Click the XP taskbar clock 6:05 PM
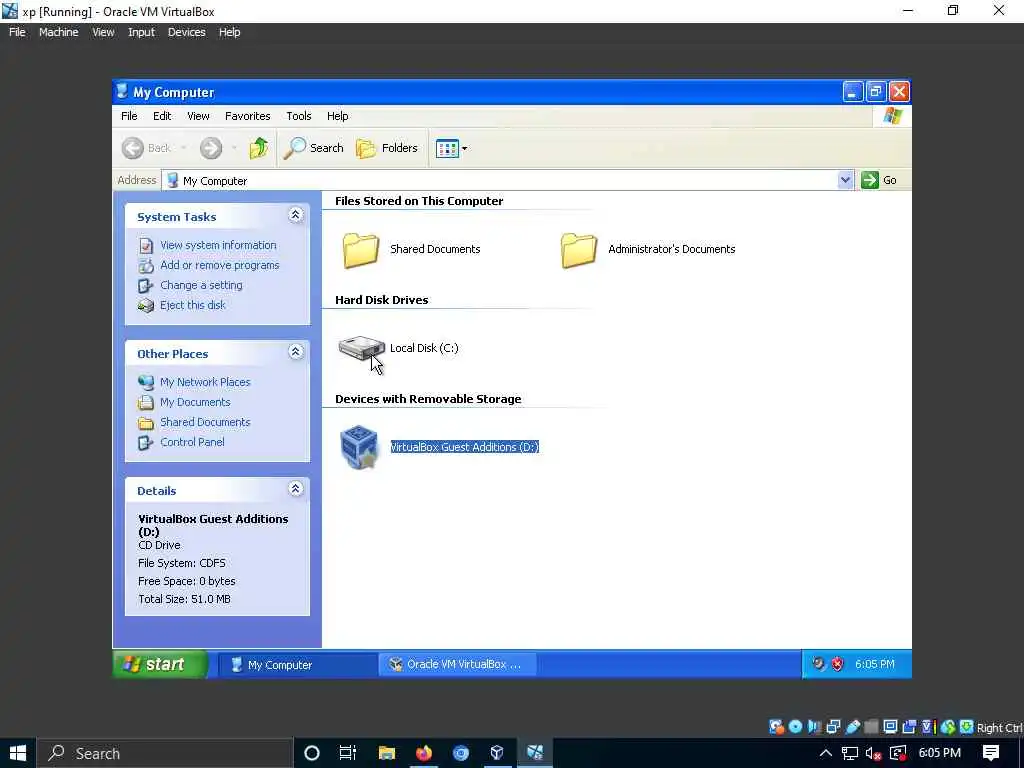The height and width of the screenshot is (768, 1024). point(874,664)
